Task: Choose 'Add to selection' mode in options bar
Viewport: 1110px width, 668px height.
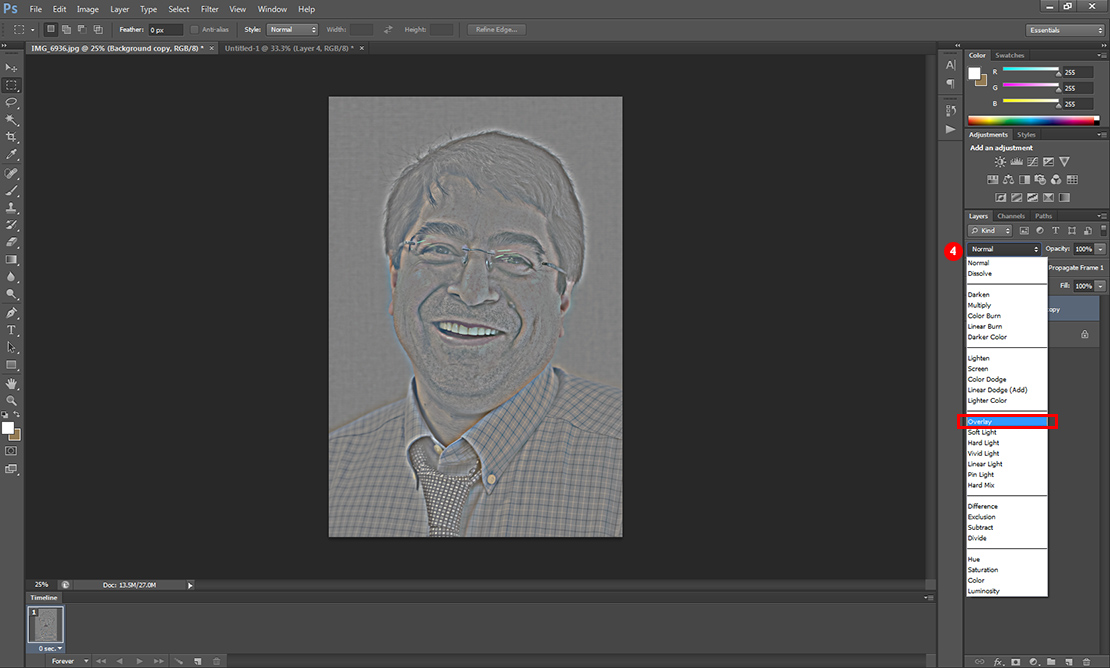Action: pos(66,30)
